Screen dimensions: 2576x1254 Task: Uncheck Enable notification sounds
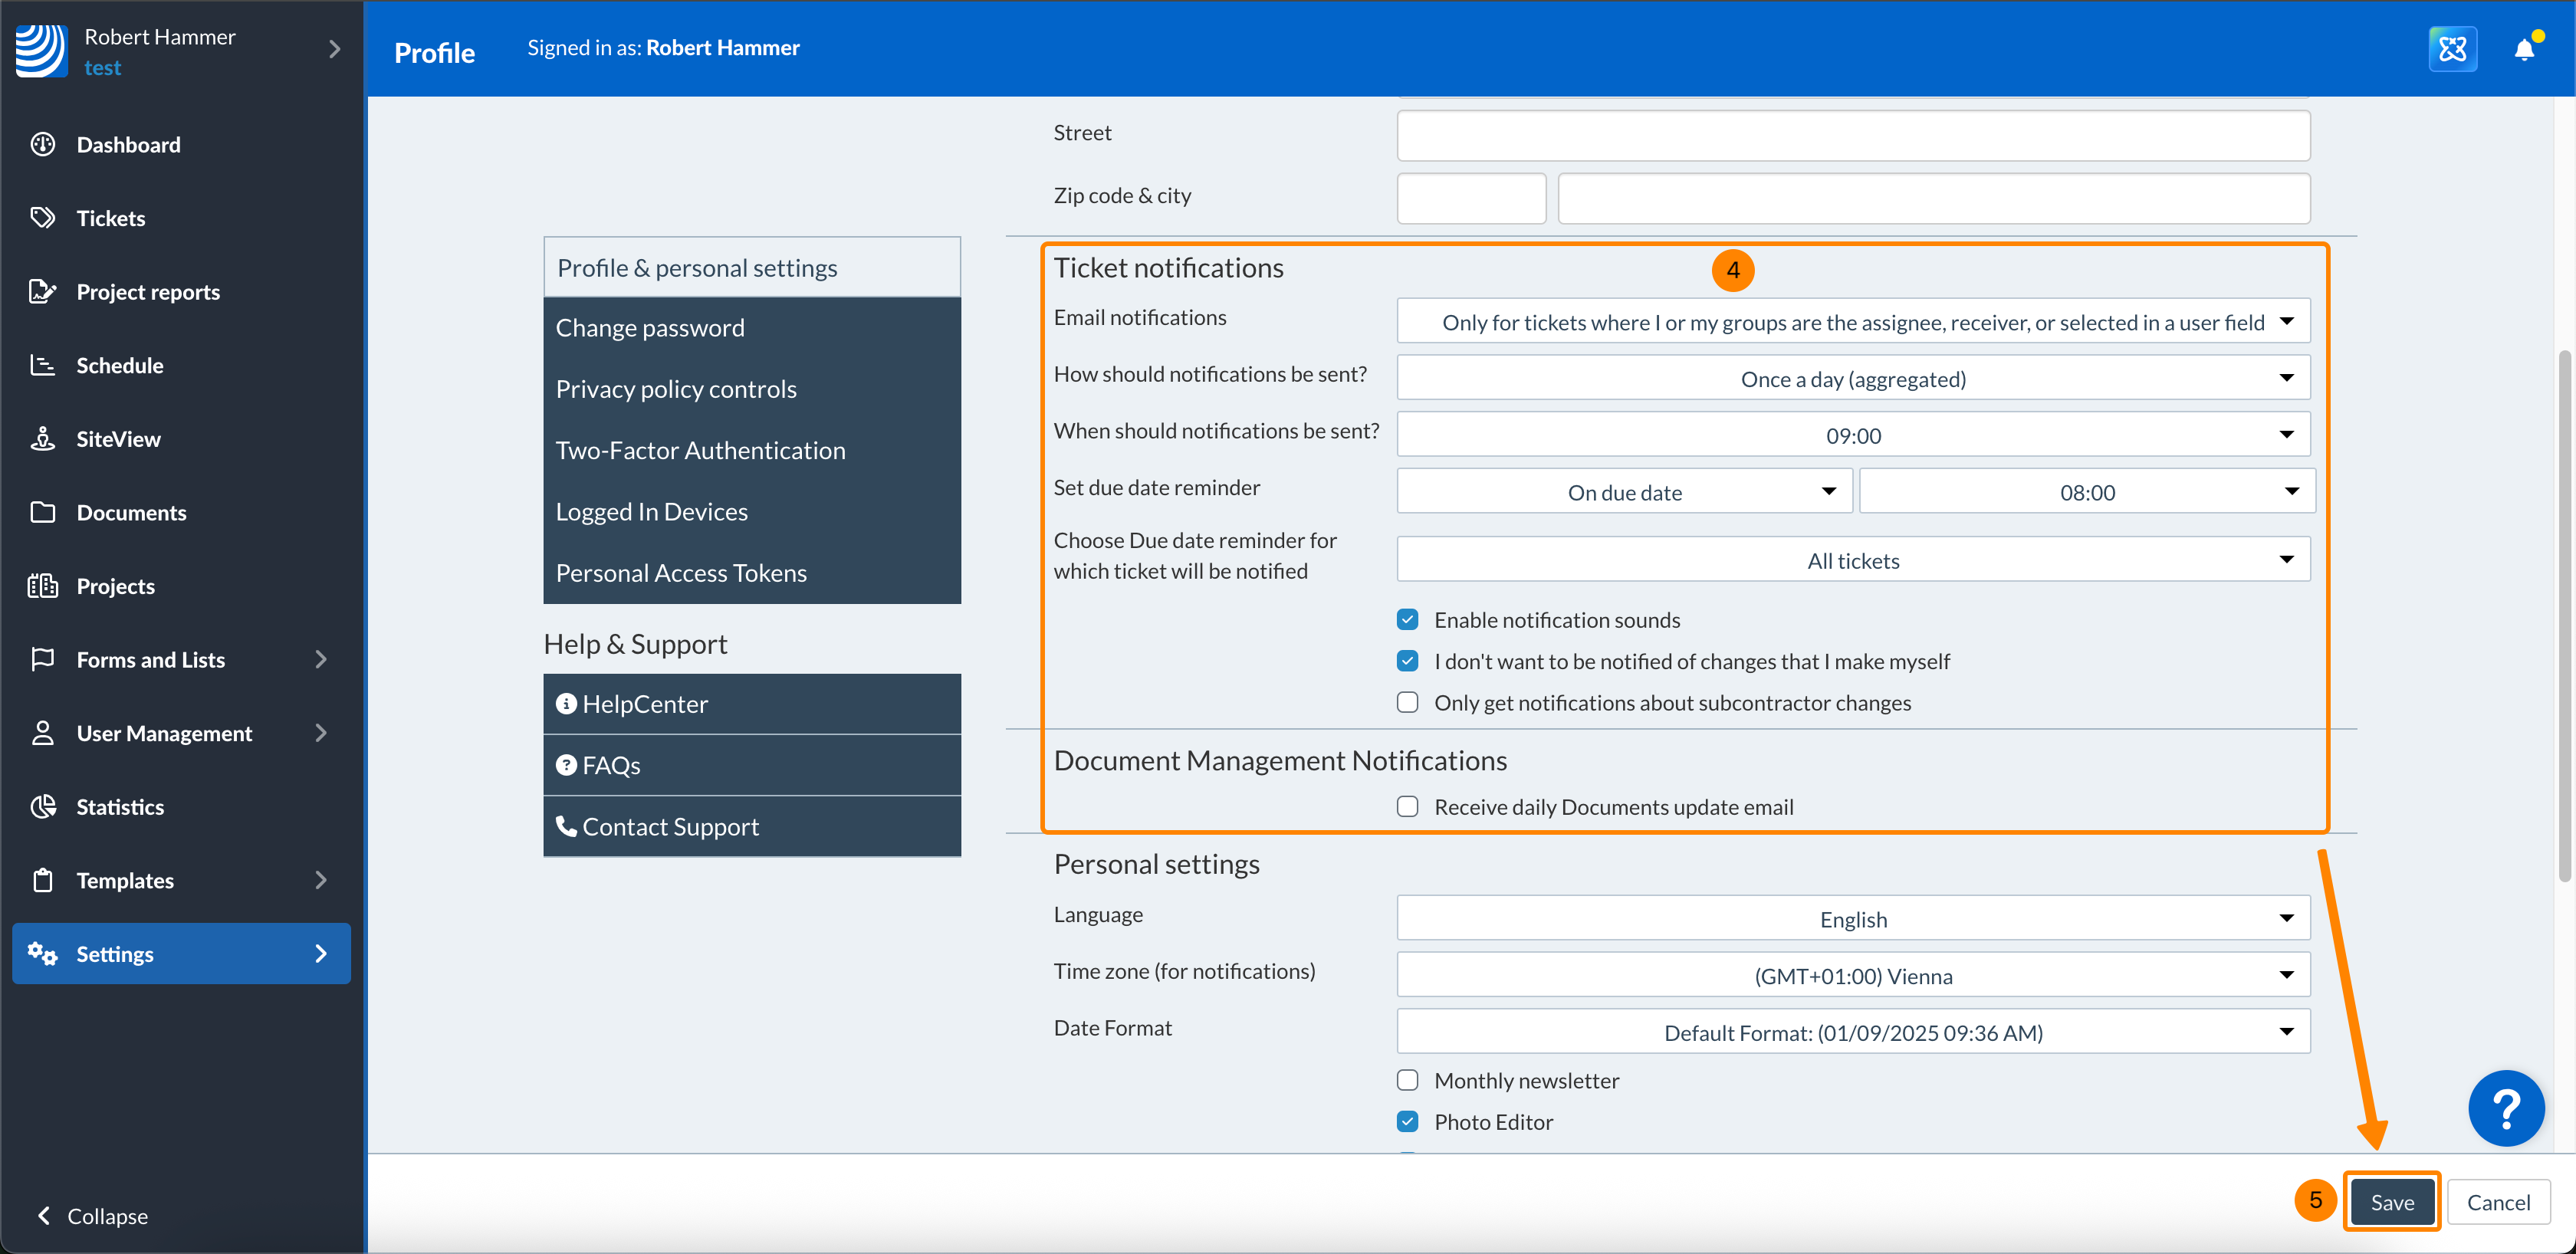[1407, 620]
